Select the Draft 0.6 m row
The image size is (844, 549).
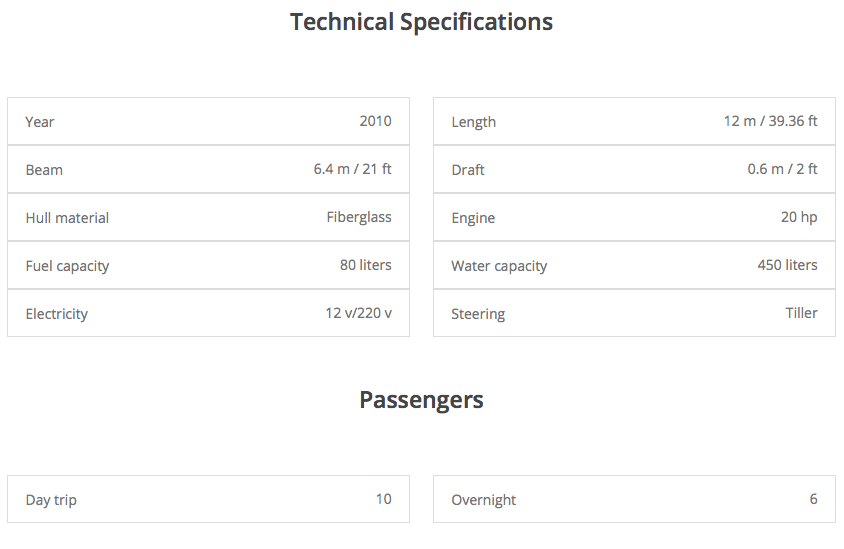pyautogui.click(x=634, y=170)
